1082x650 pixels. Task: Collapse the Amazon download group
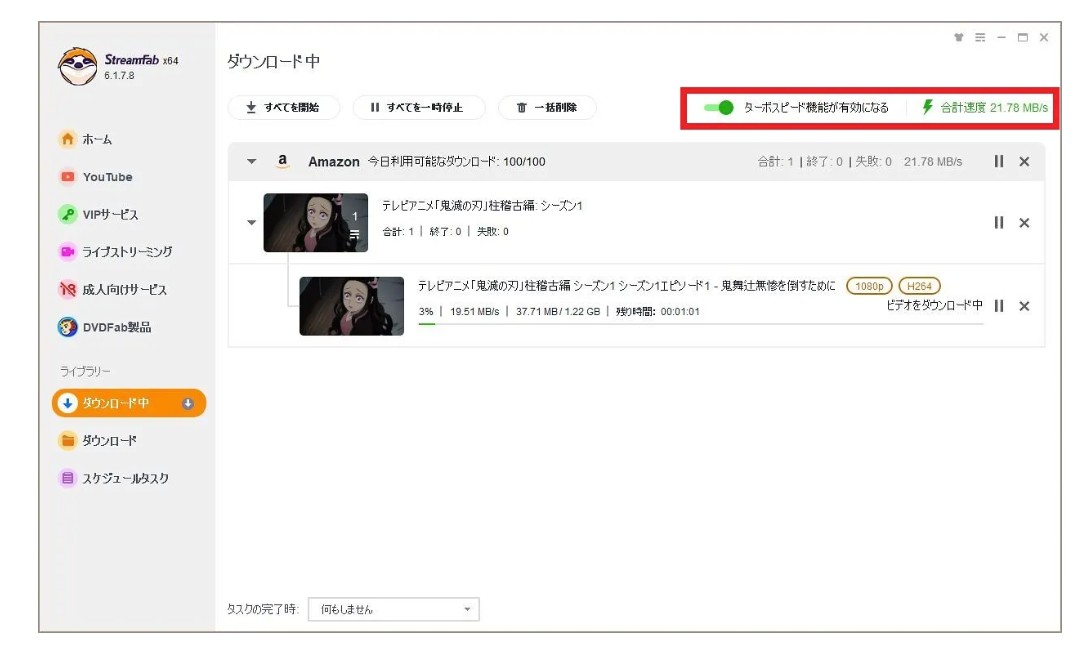[x=251, y=161]
